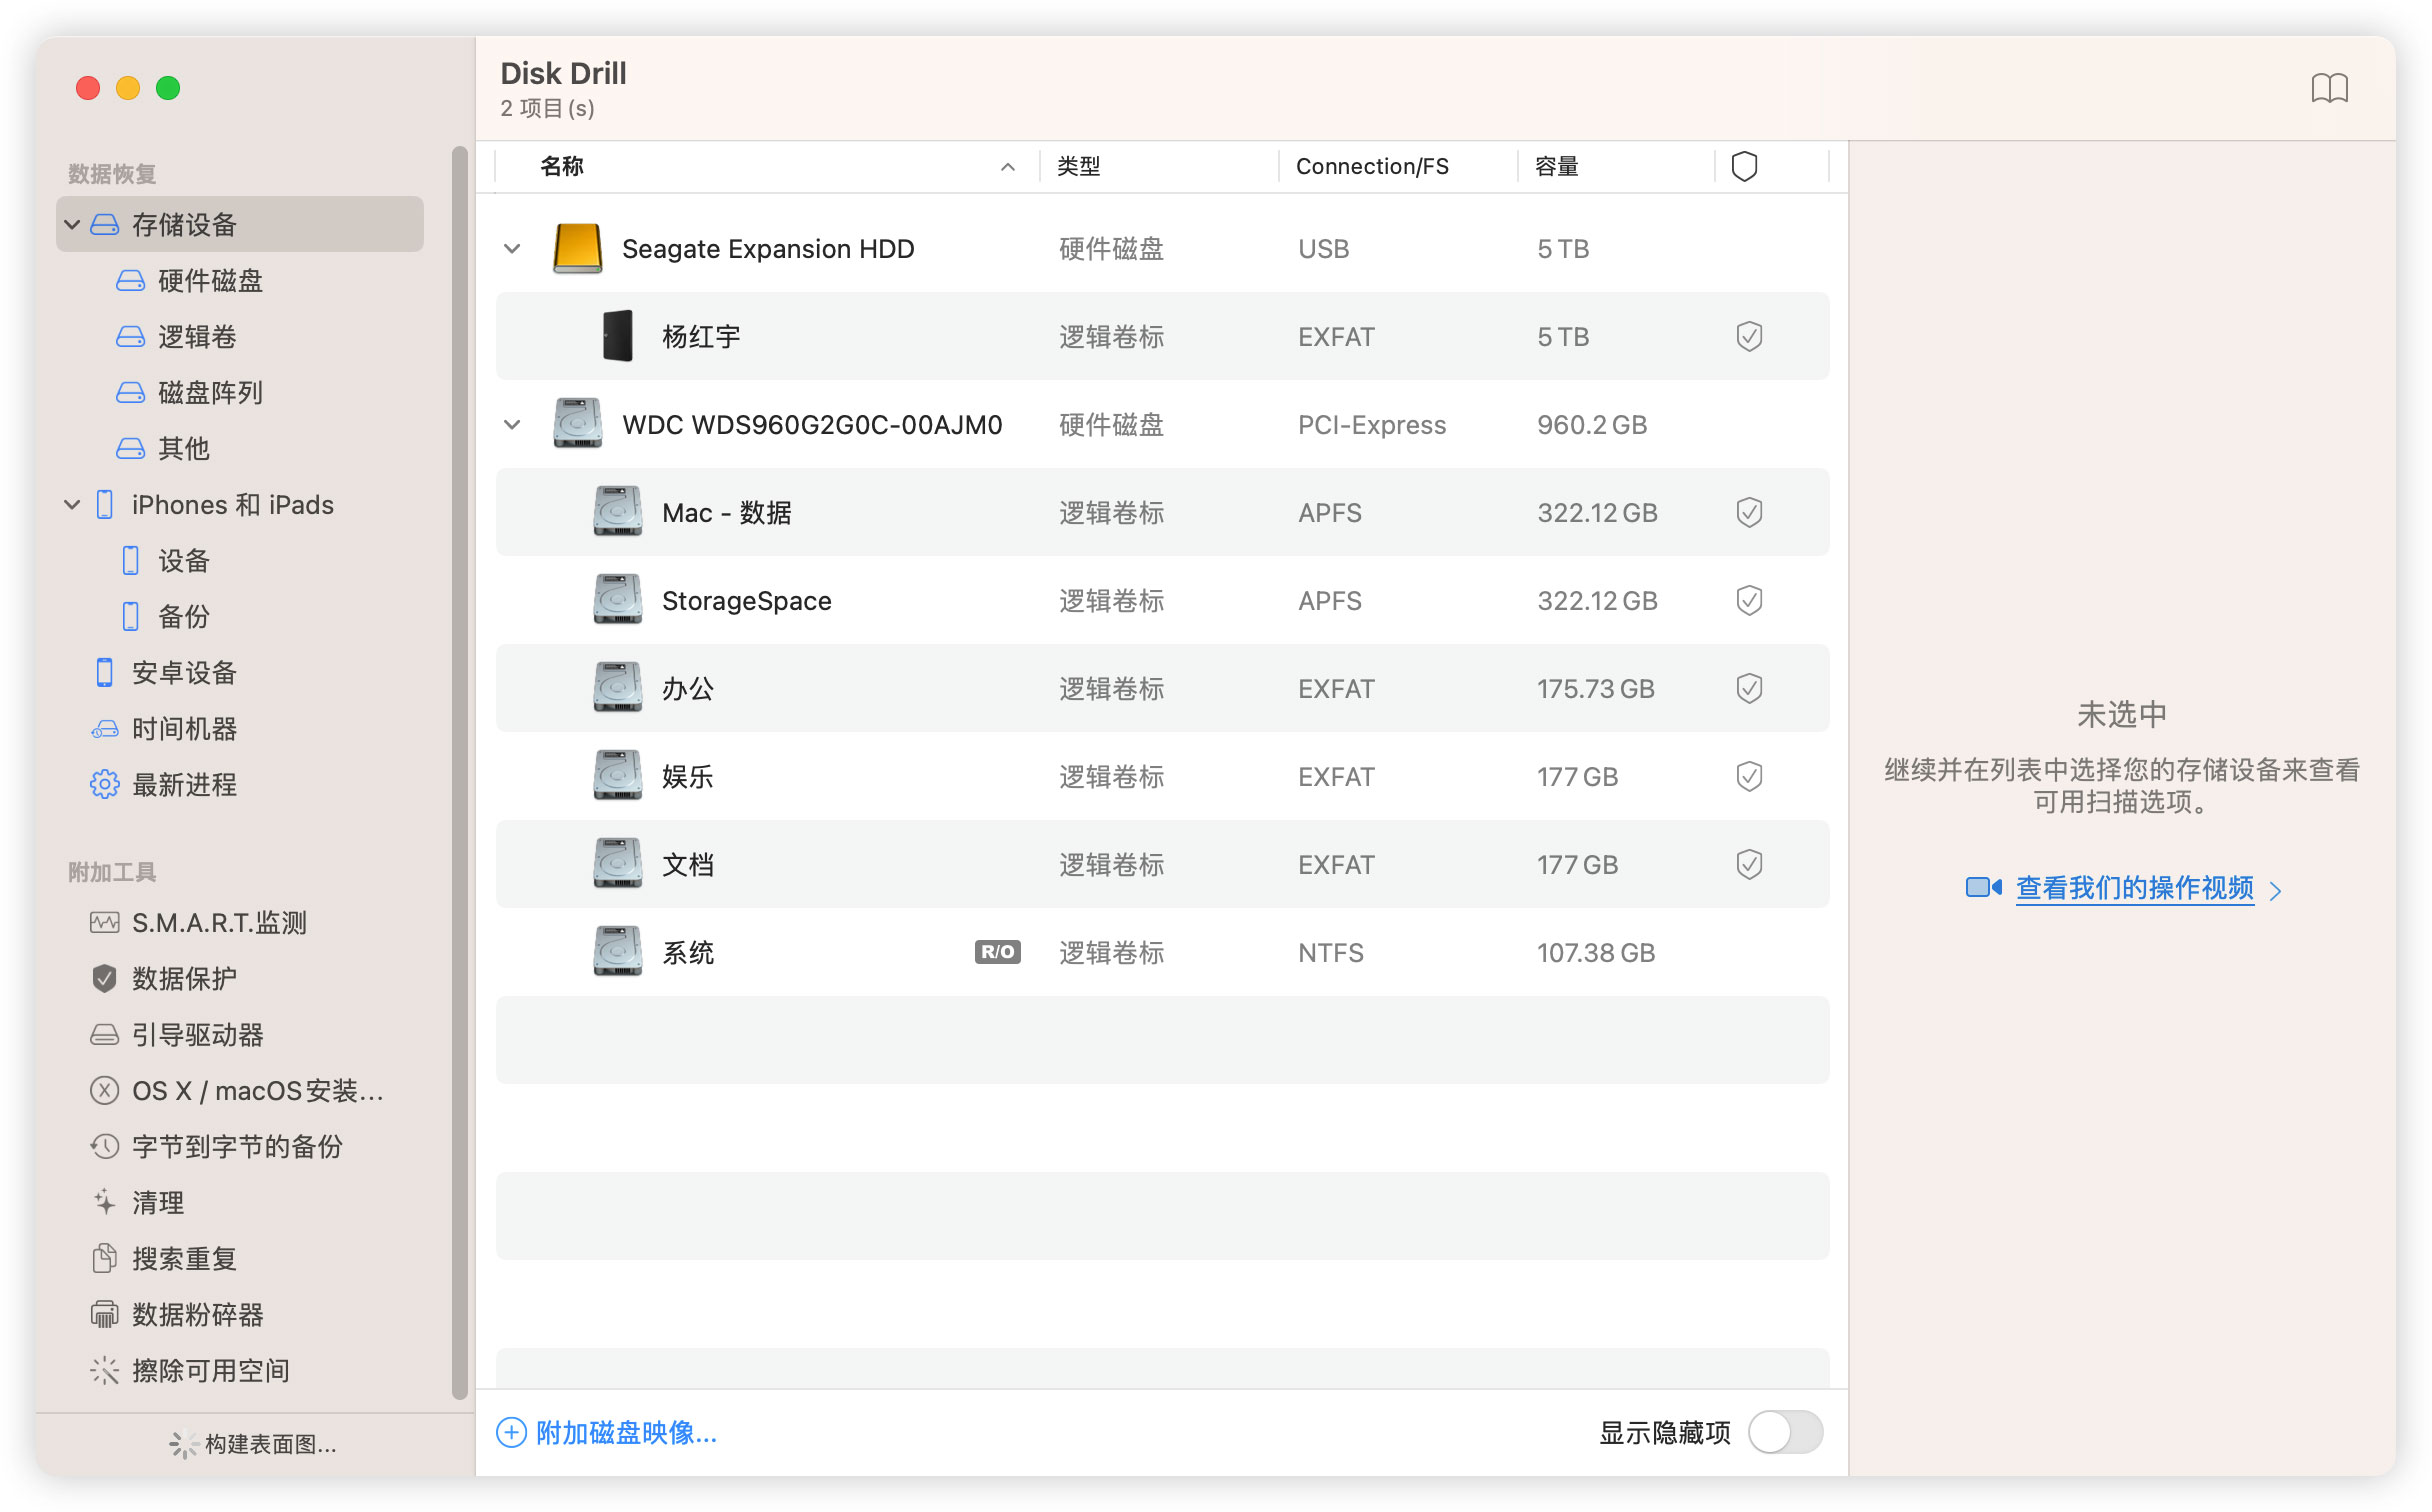Click the 175.73 GB capacity value
Screen dimensions: 2432x1512
(x=1595, y=688)
